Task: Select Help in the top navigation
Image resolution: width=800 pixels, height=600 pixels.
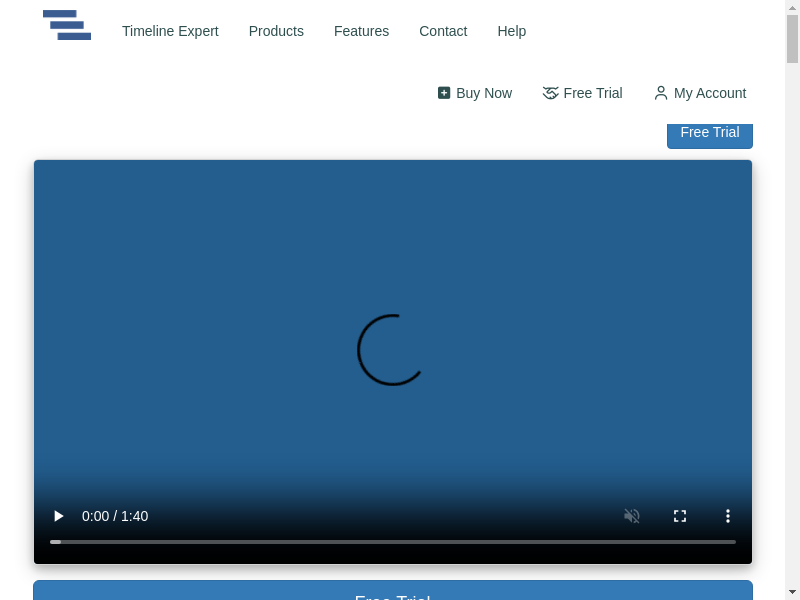Action: coord(511,31)
